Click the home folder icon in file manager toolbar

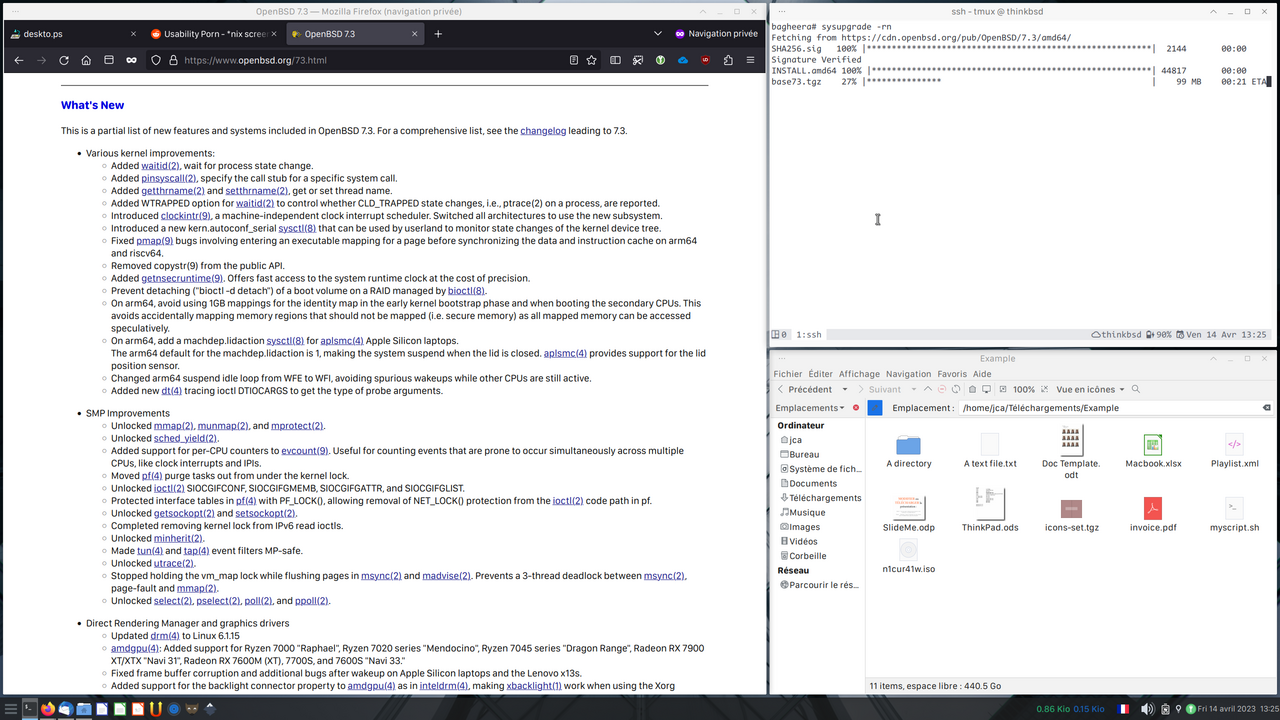(x=972, y=389)
